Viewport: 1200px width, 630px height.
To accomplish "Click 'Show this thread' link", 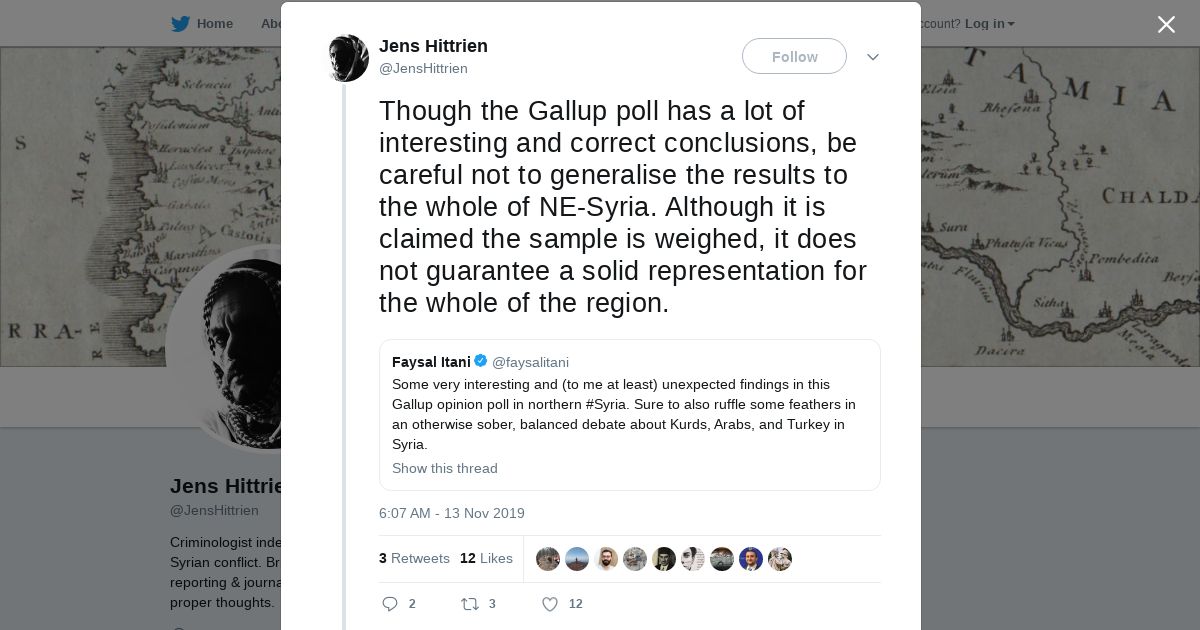I will (x=444, y=468).
